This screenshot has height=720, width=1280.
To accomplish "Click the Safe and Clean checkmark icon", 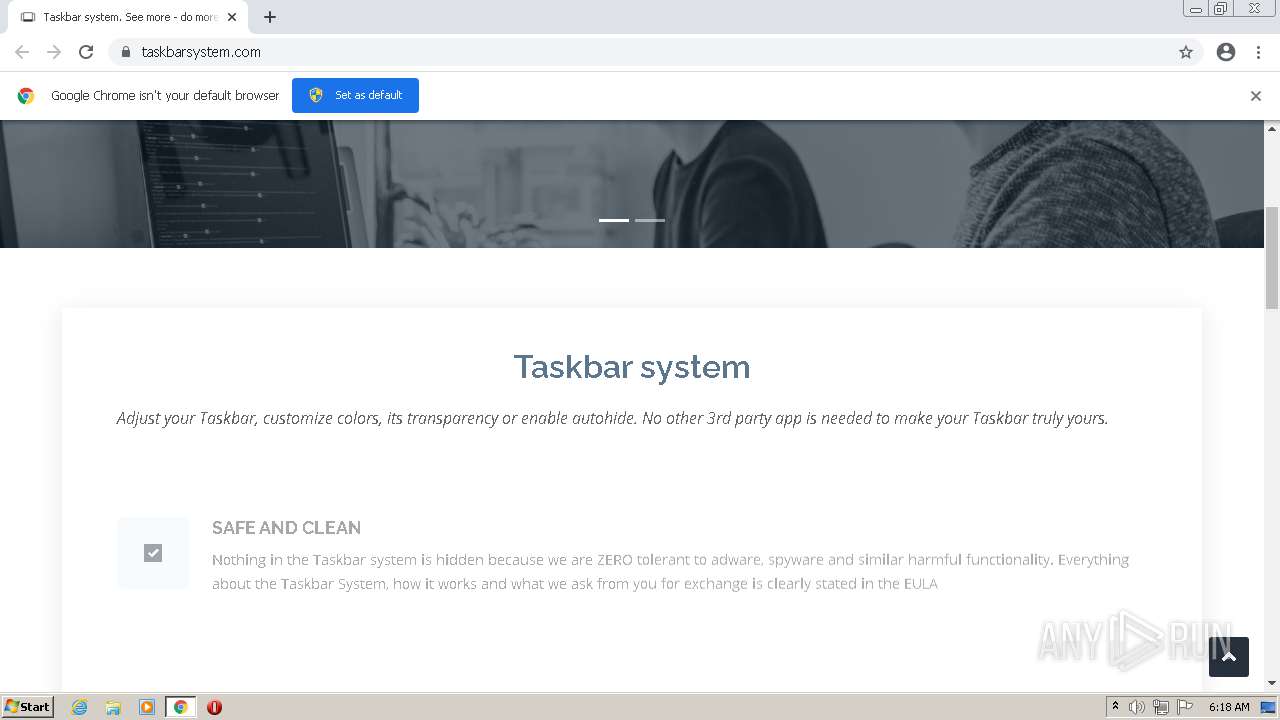I will 153,553.
